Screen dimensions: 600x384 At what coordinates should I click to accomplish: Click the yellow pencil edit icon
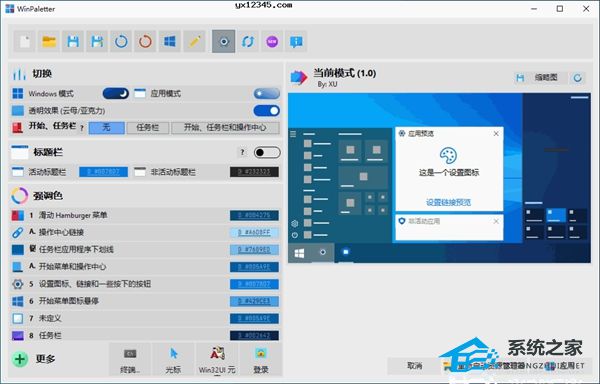pyautogui.click(x=194, y=41)
